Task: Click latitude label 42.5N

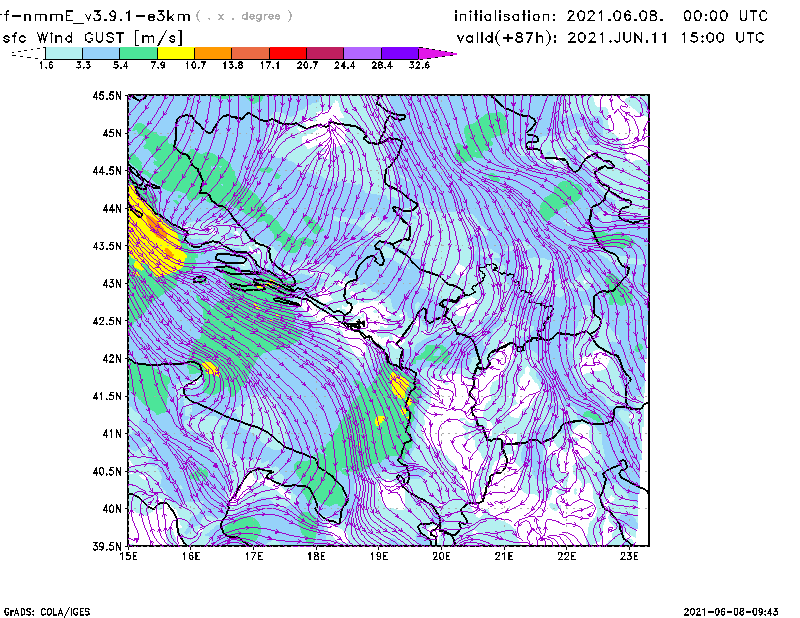Action: pyautogui.click(x=107, y=321)
